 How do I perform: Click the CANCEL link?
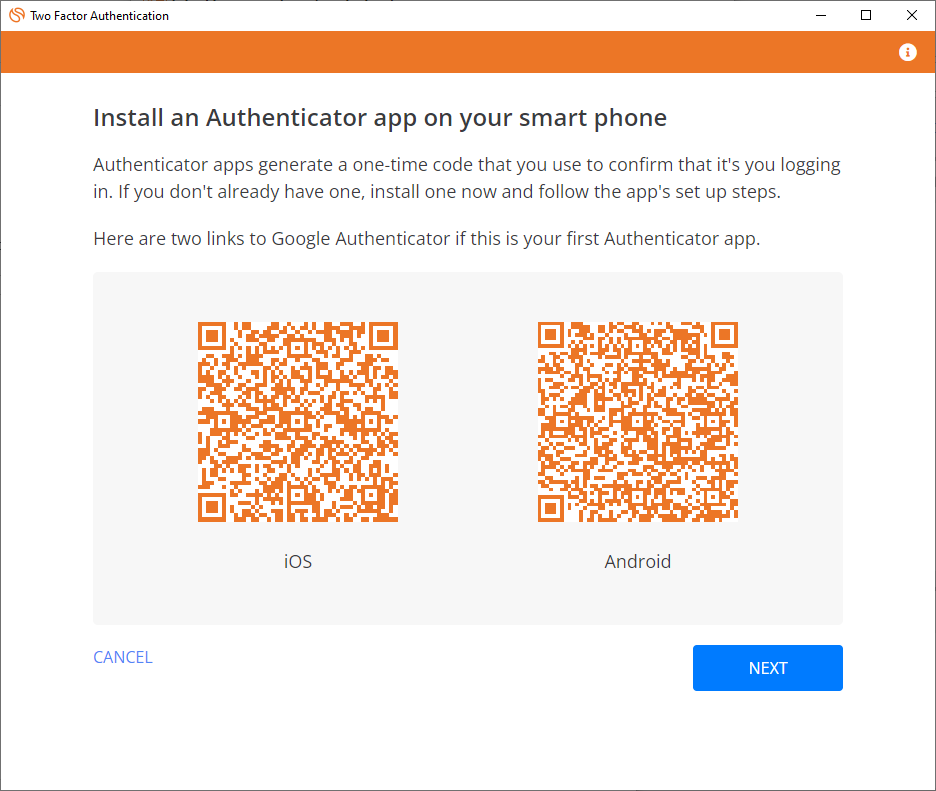pos(123,657)
